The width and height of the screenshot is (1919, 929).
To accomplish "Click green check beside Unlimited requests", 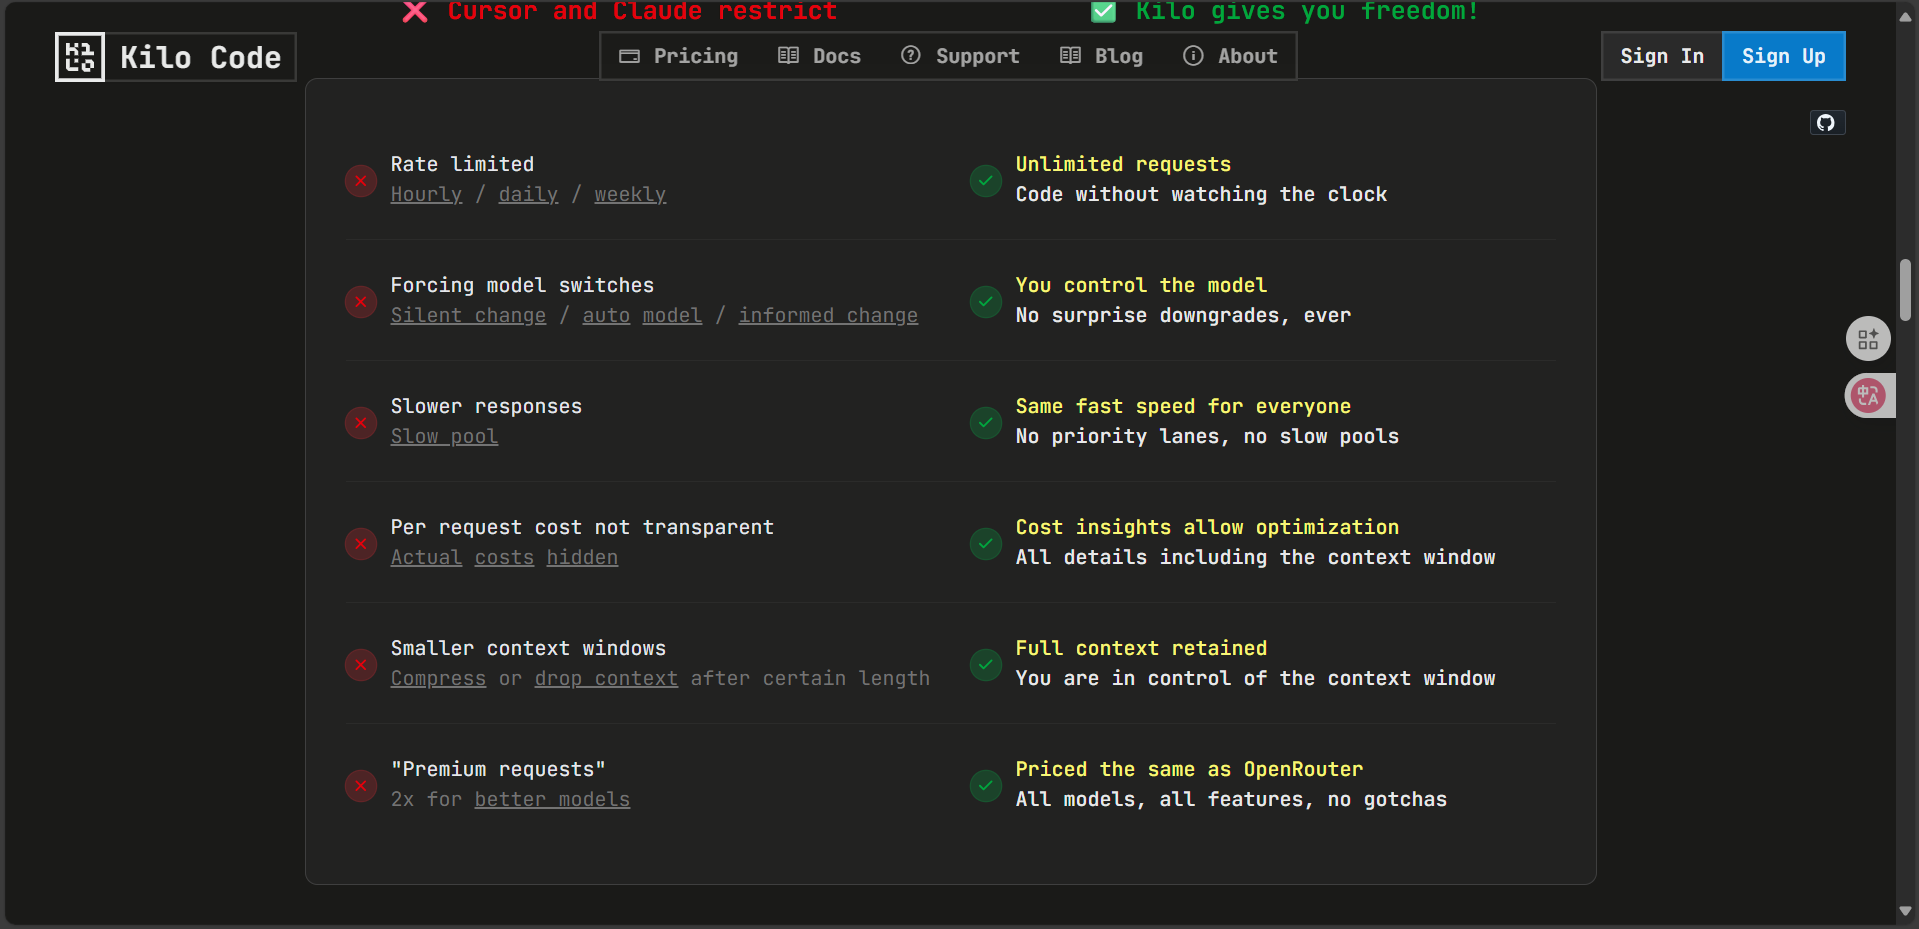I will coord(986,181).
